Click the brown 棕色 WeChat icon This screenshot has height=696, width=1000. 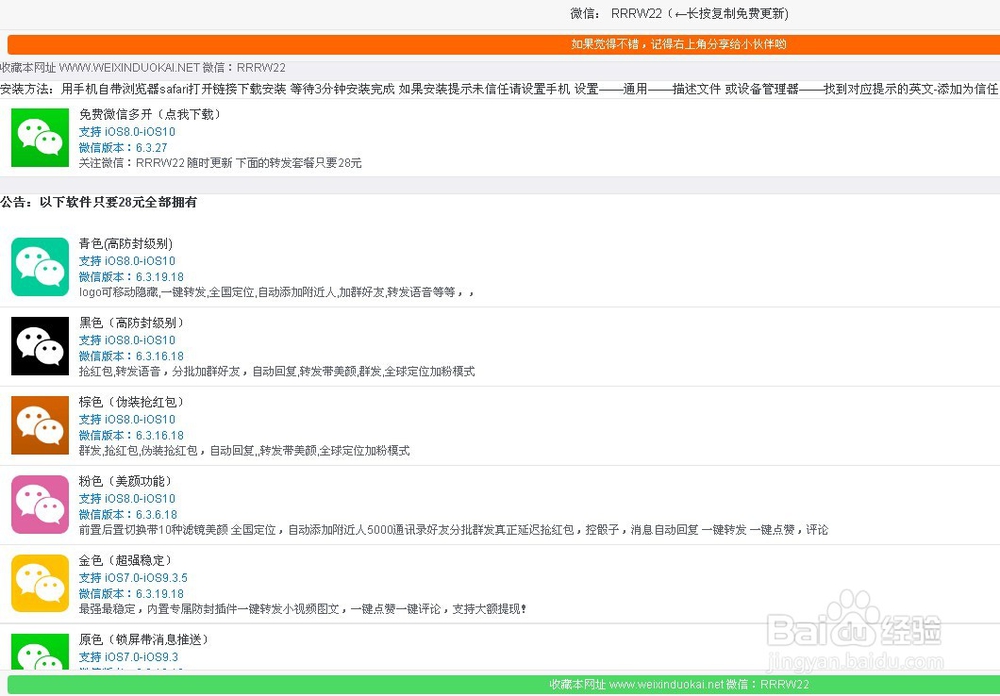(x=40, y=425)
